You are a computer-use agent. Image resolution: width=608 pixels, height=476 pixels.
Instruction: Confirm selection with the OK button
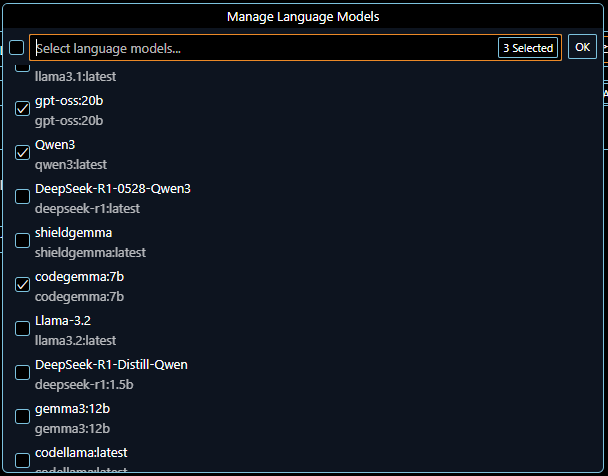[582, 47]
